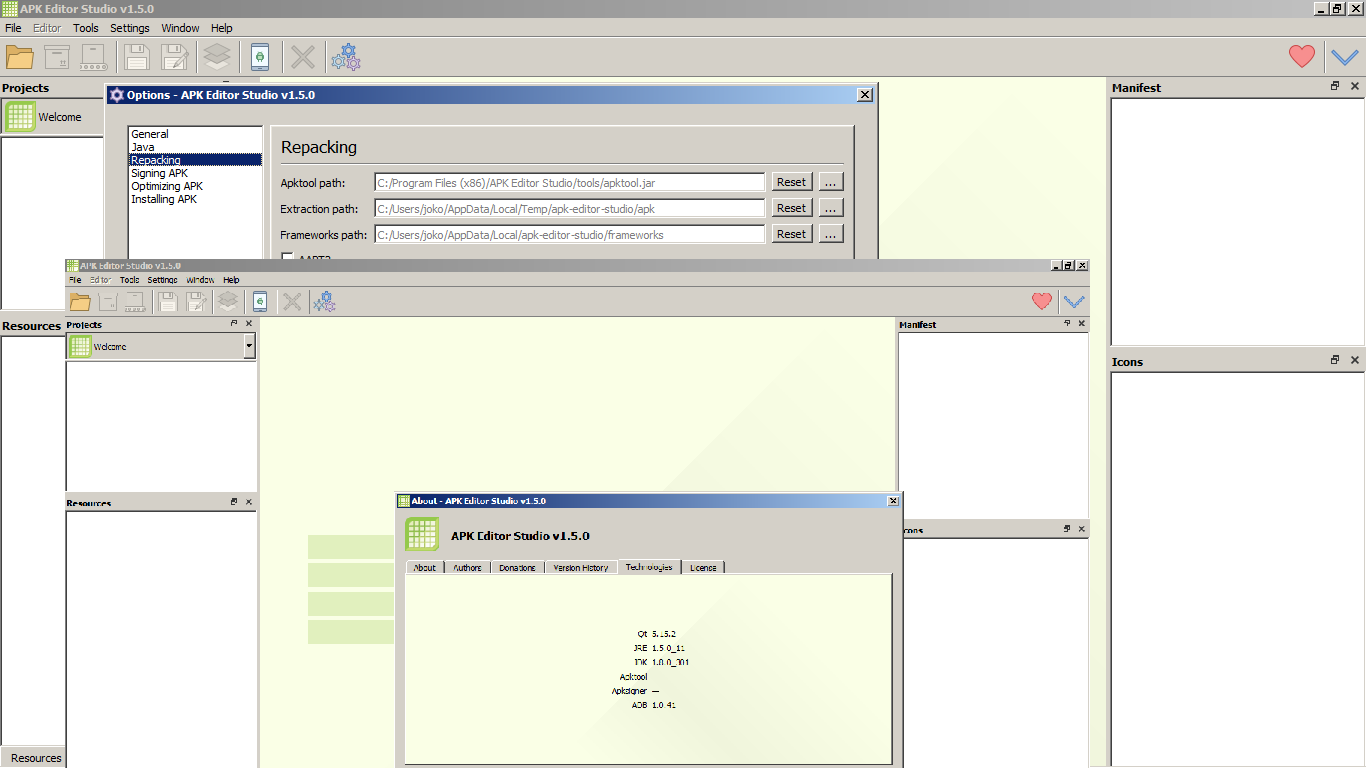Screen dimensions: 1366x768
Task: Open an APK via main window folder icon
Action: 20,57
